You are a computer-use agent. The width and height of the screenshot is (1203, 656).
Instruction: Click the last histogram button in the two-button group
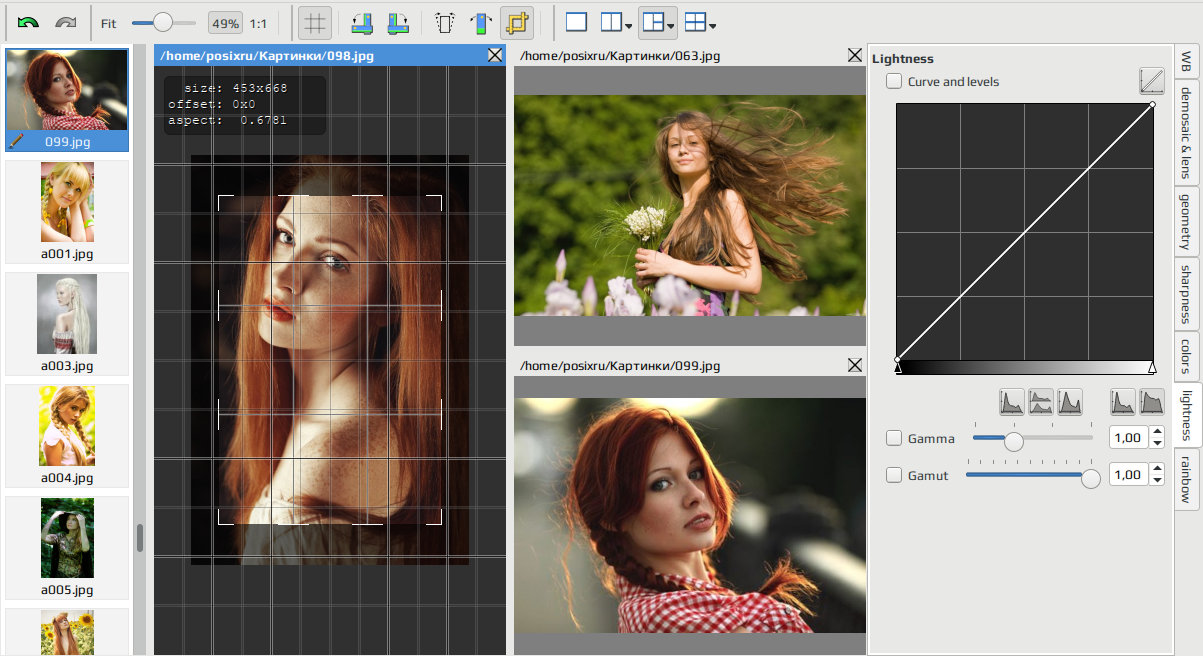[1152, 403]
